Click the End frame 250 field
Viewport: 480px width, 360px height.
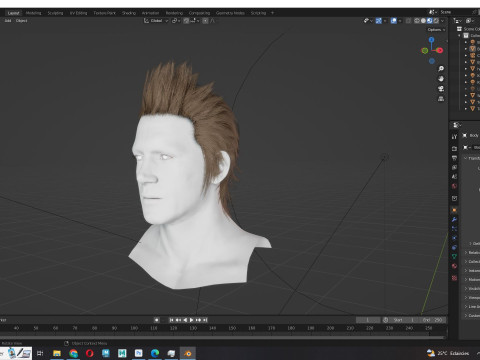tap(433, 320)
